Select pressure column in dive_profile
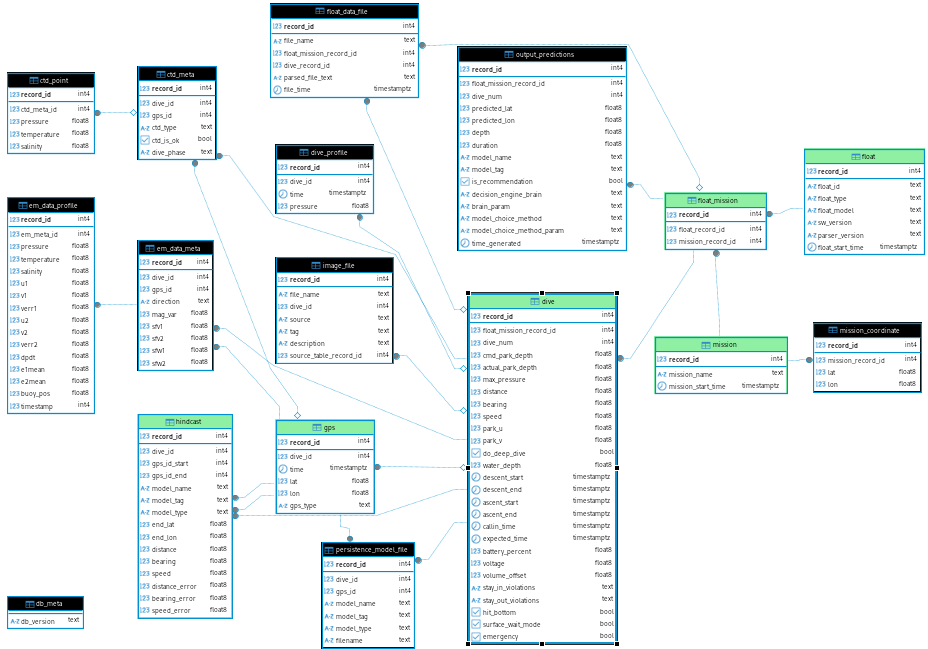928x649 pixels. coord(324,206)
